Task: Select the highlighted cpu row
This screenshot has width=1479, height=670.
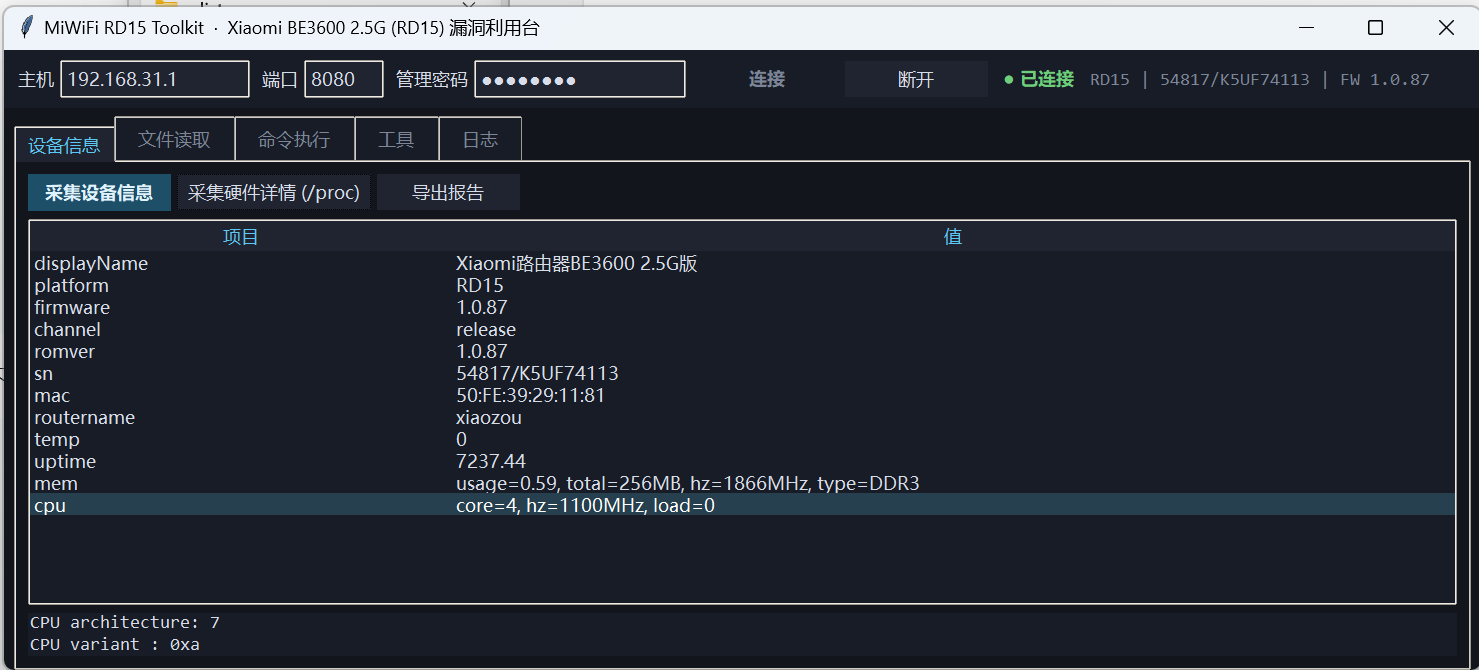Action: 743,505
